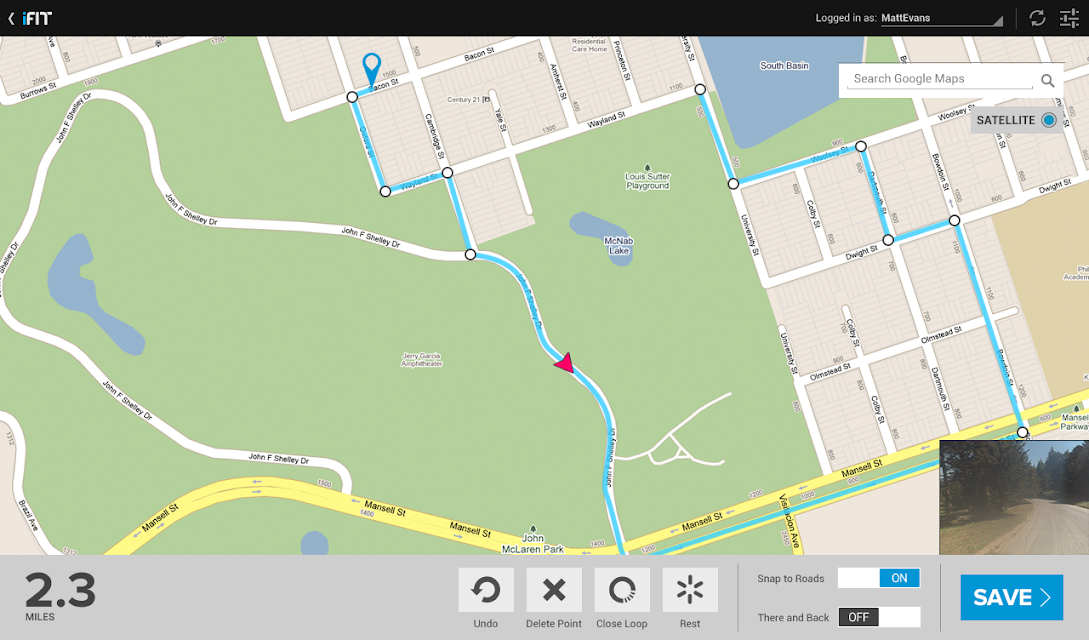Click in the Search Google Maps field
1089x640 pixels.
tap(942, 79)
